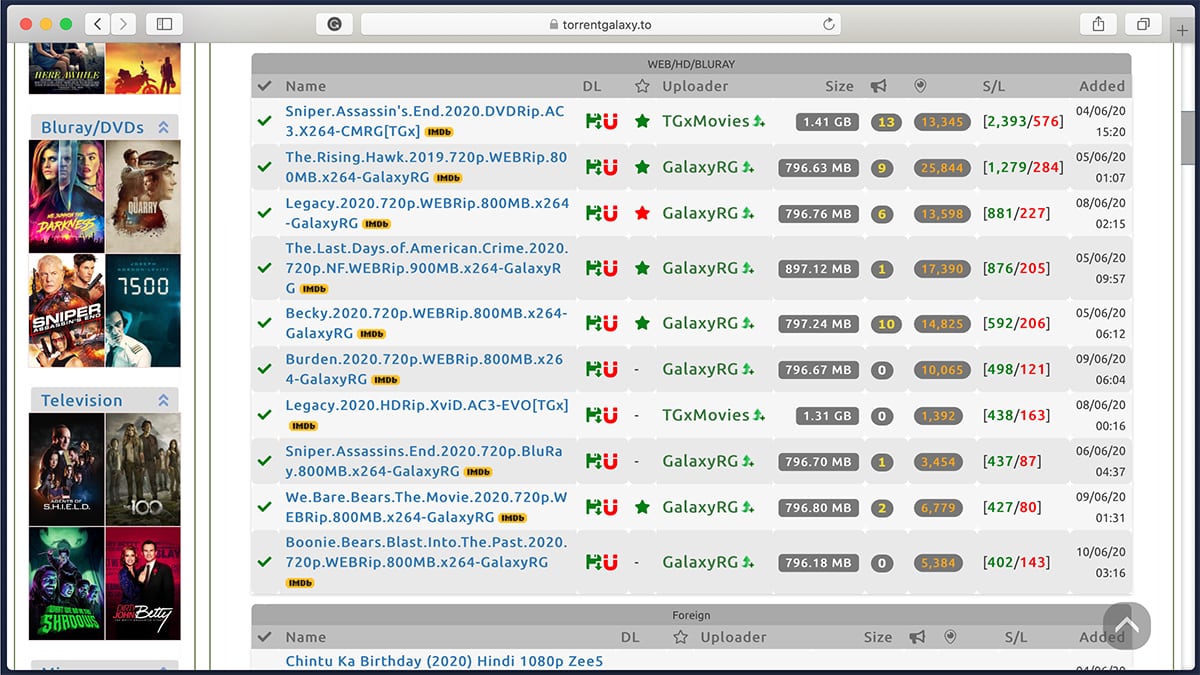Open the Sniper.Assassin's.End.2020.DVDRip torrent page

coord(427,121)
